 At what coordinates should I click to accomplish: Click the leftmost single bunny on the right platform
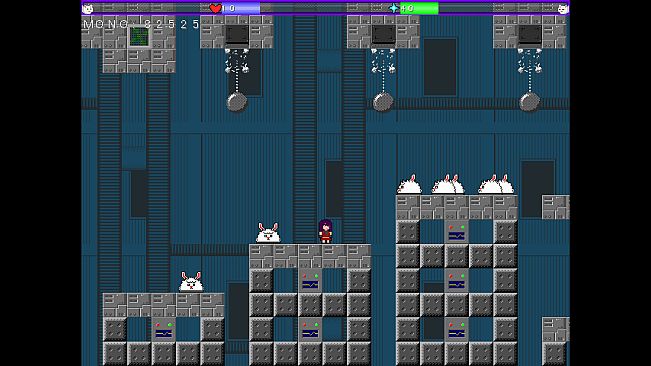pyautogui.click(x=409, y=184)
